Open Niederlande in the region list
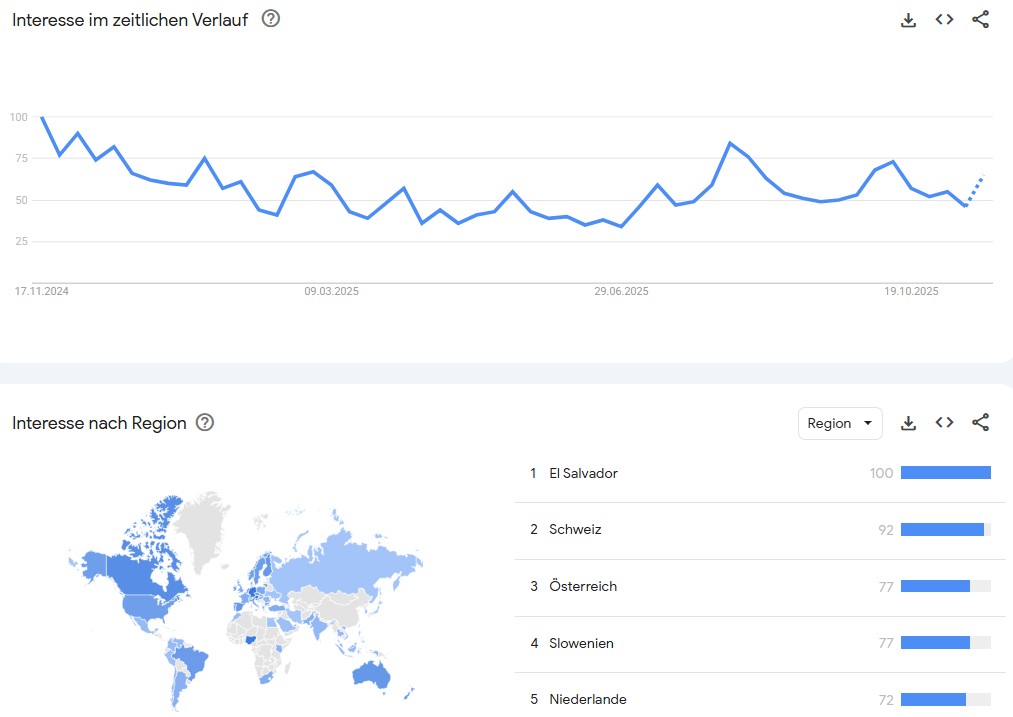 588,700
